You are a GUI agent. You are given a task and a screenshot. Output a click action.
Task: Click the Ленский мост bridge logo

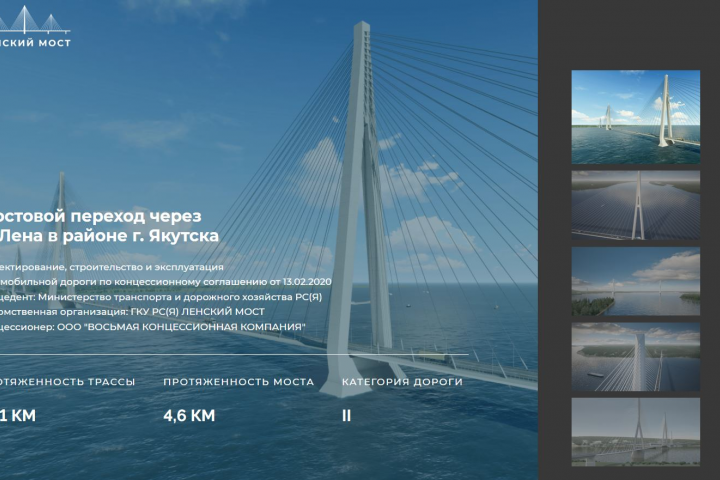click(x=35, y=27)
